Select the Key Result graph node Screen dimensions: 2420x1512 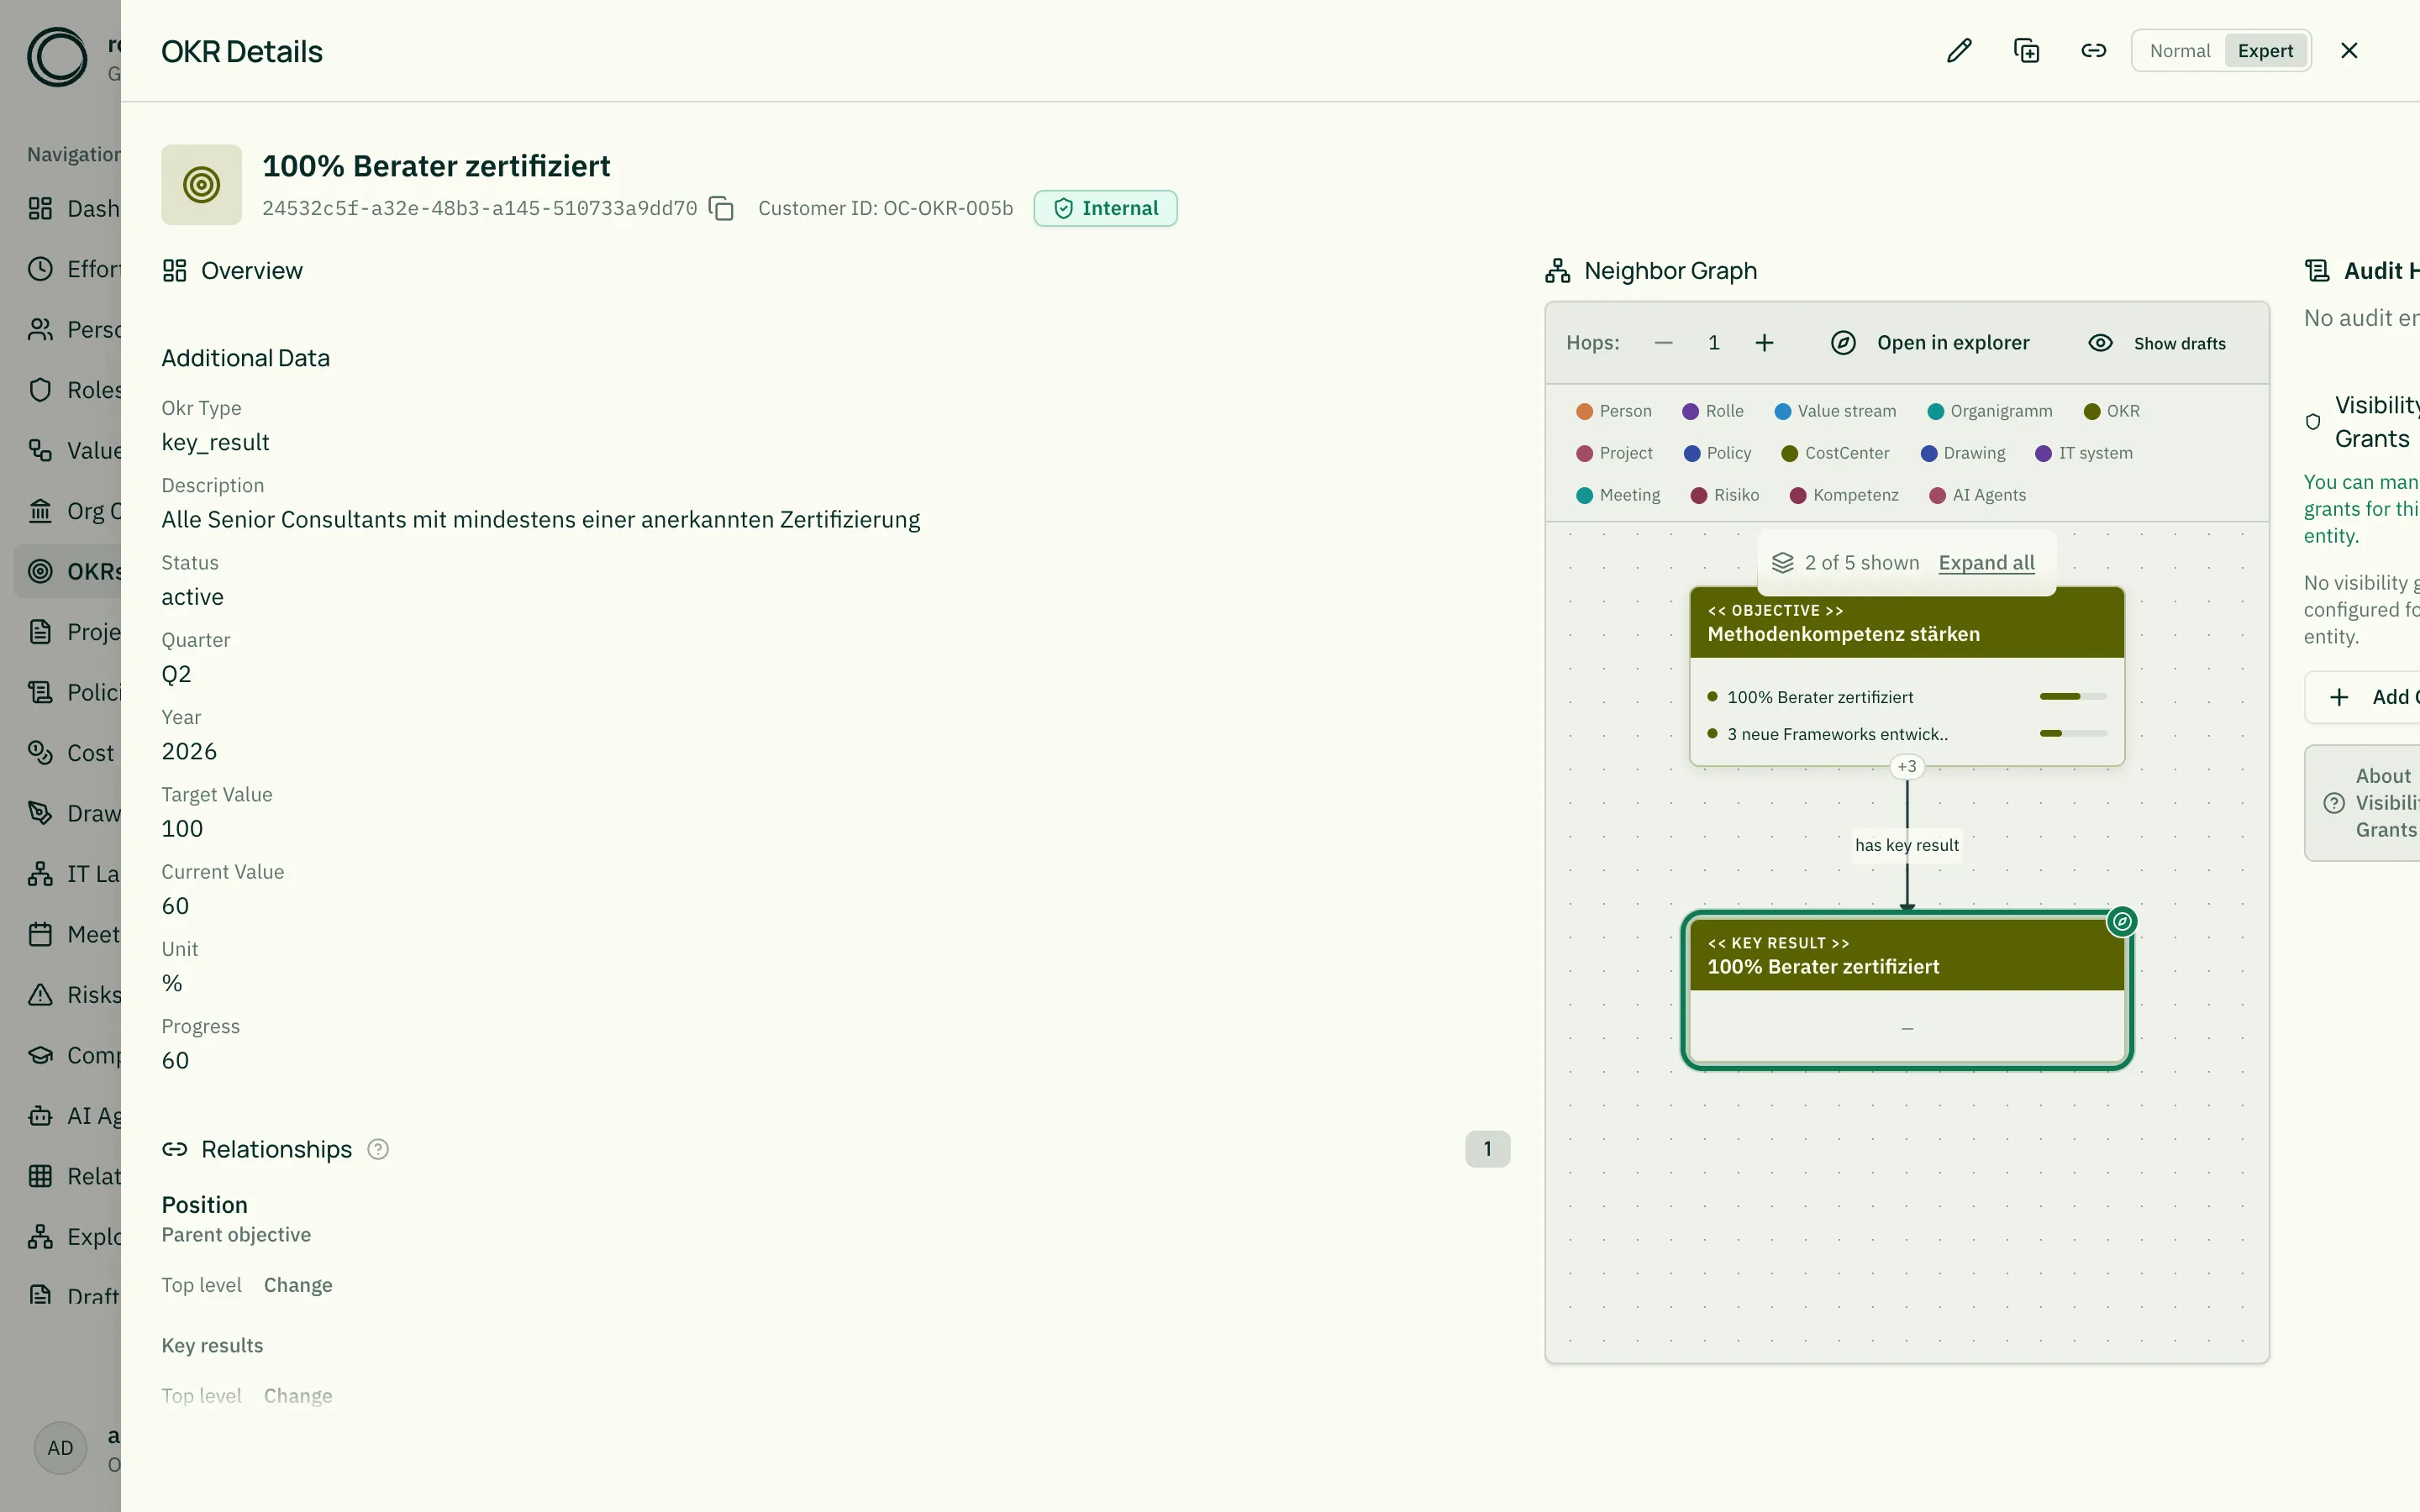[x=1906, y=990]
